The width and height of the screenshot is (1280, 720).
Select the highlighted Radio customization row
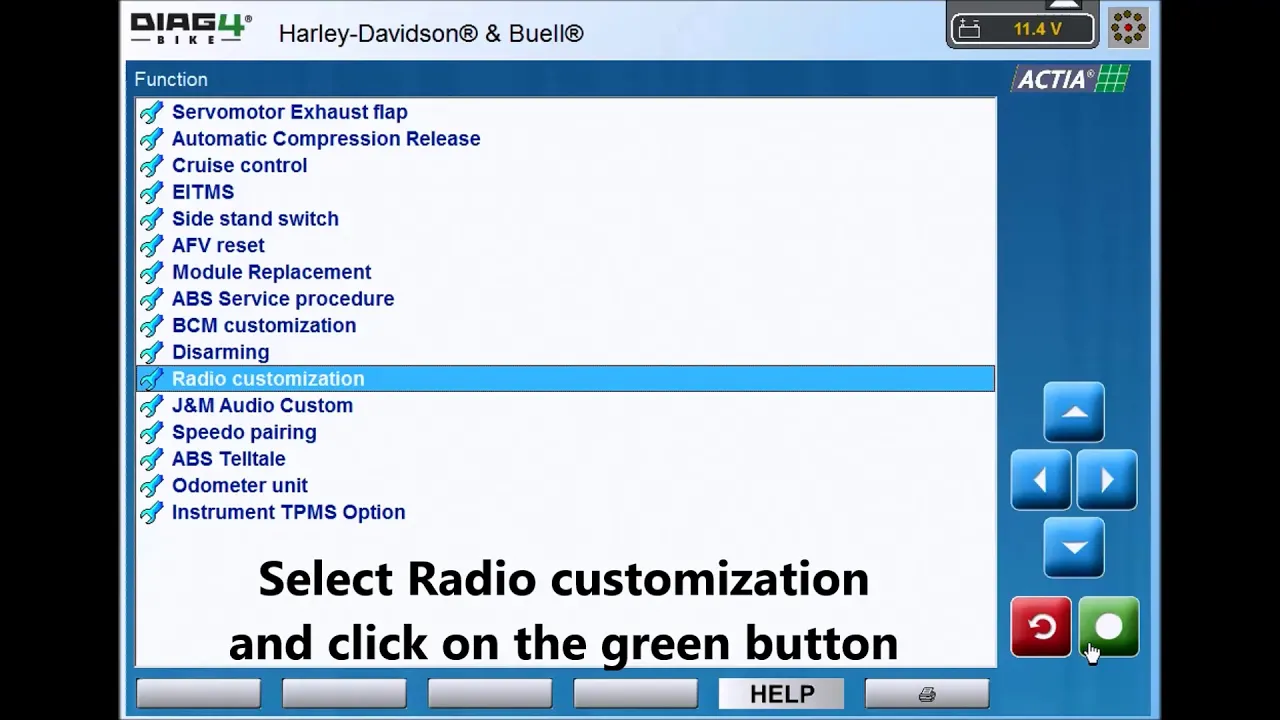coord(566,379)
